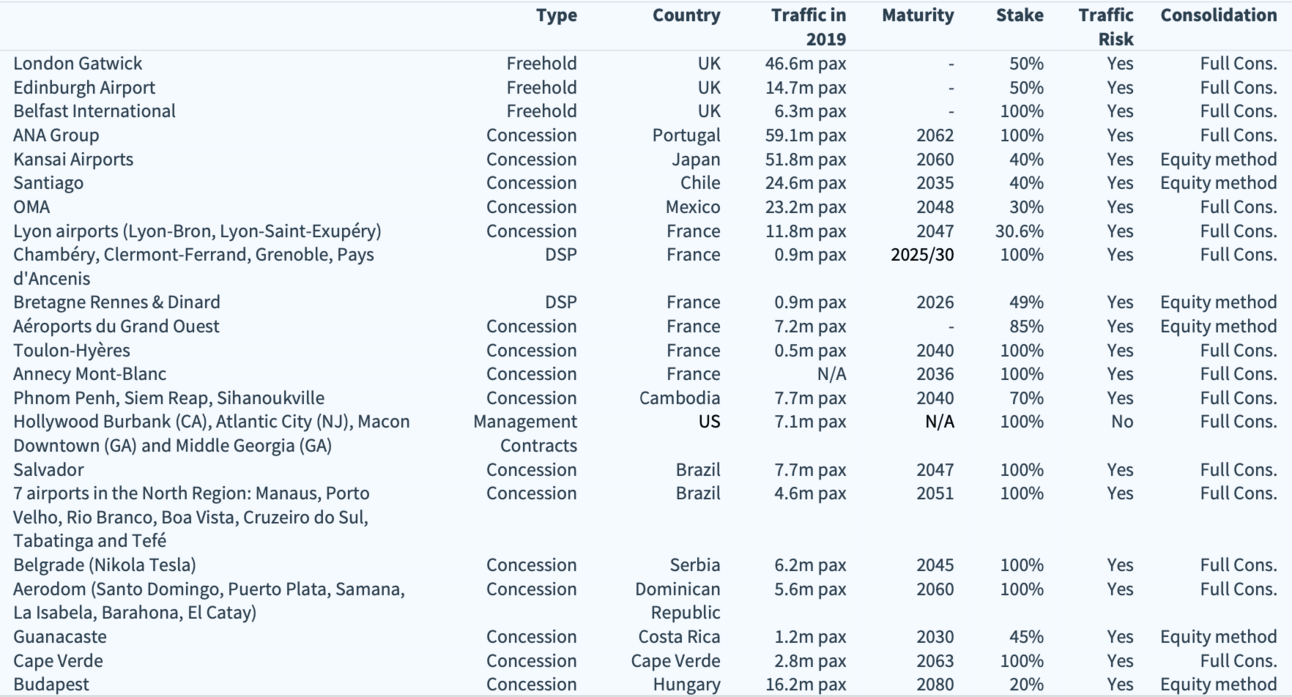
Task: Click the Management Contracts type cell
Action: pos(525,434)
